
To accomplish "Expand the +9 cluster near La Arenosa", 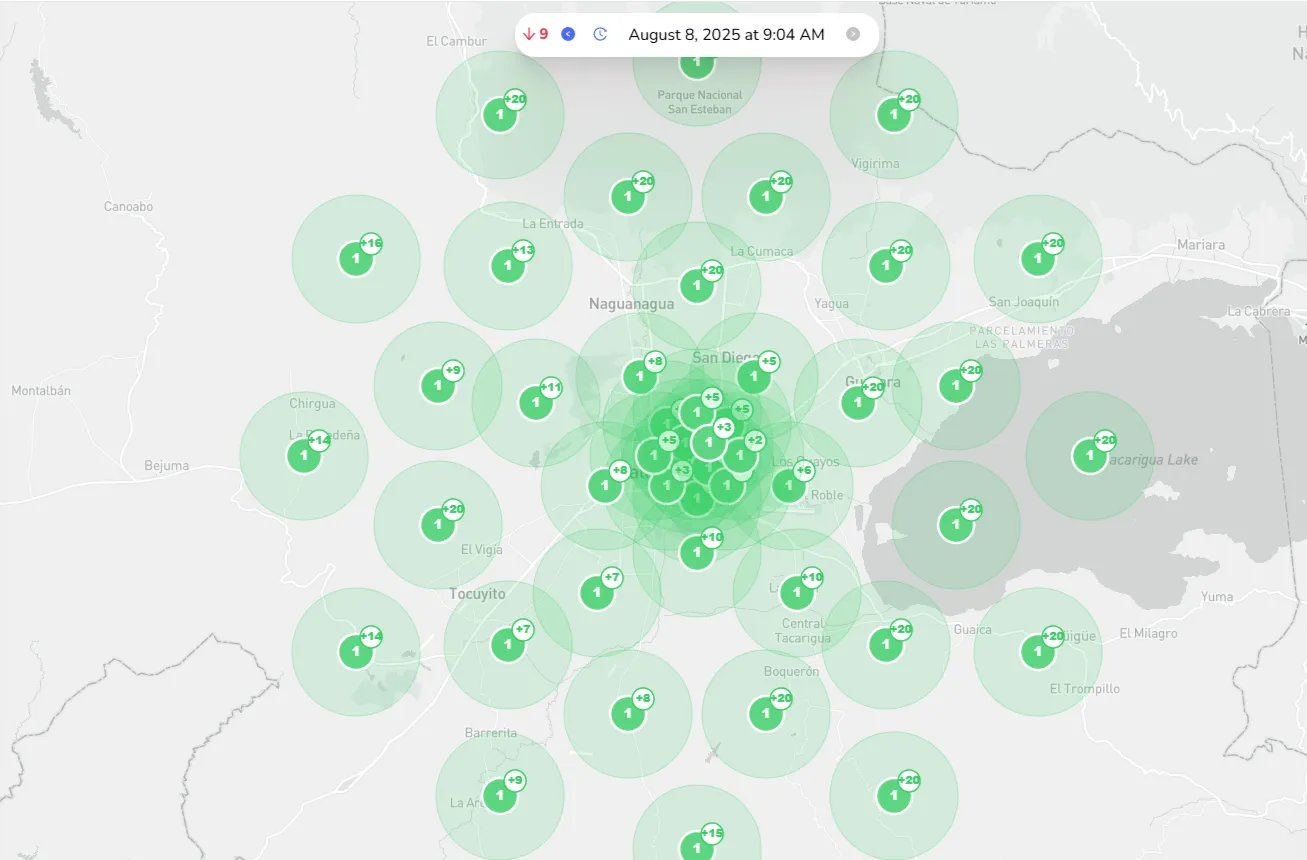I will click(500, 796).
